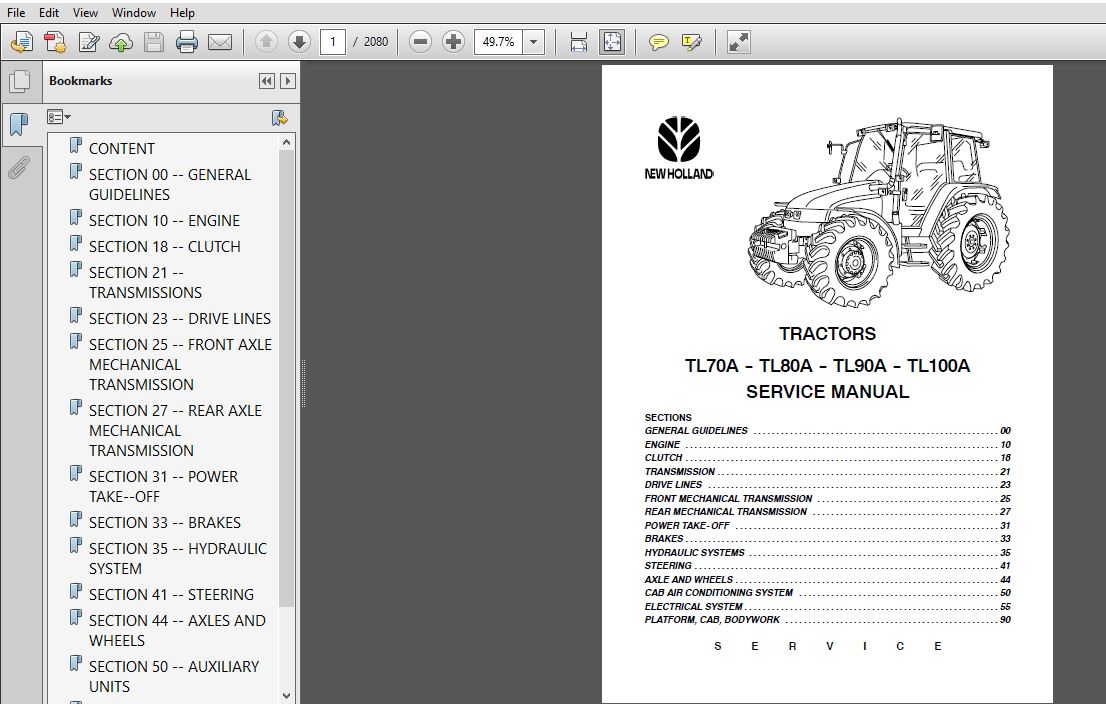Click the cloud upload icon
Screen dimensions: 1106x704
pos(121,42)
